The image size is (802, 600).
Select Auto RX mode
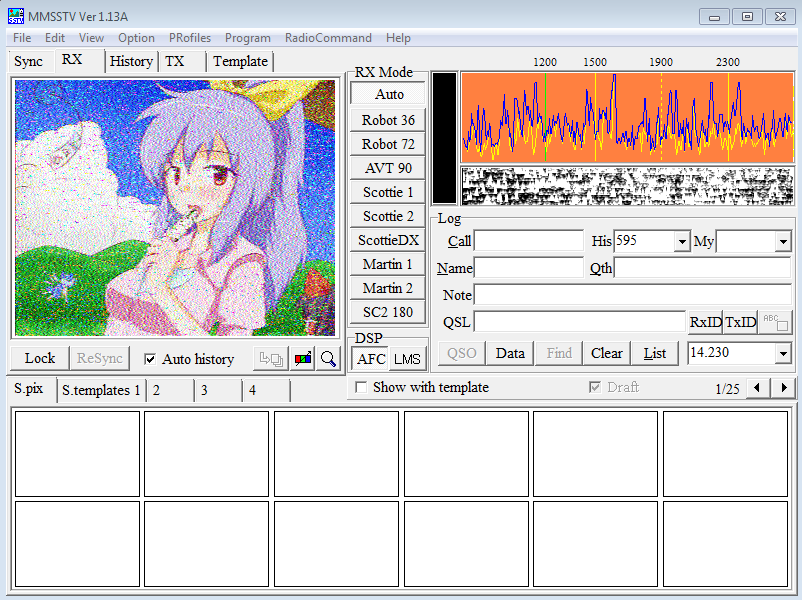388,94
